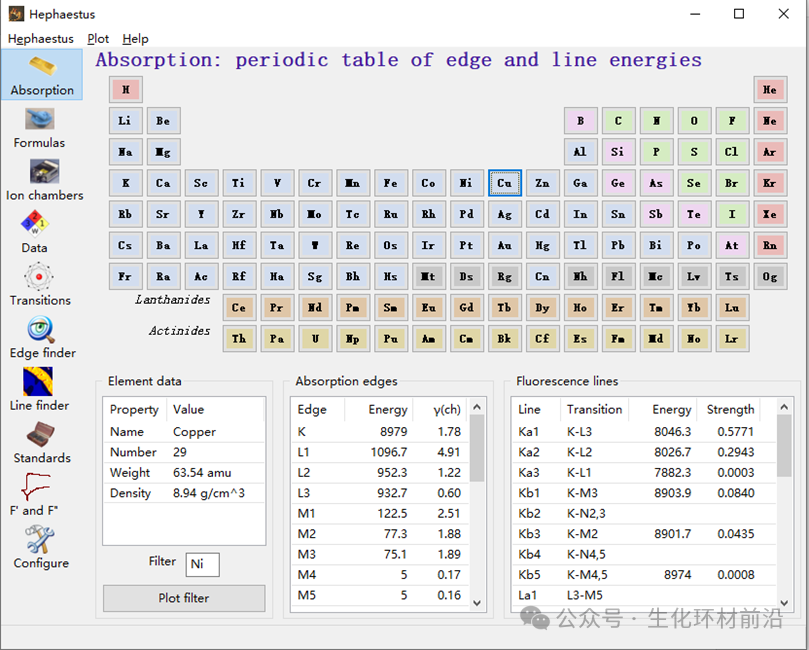Select Helium (He) element
Screen dimensions: 809x650
[770, 90]
